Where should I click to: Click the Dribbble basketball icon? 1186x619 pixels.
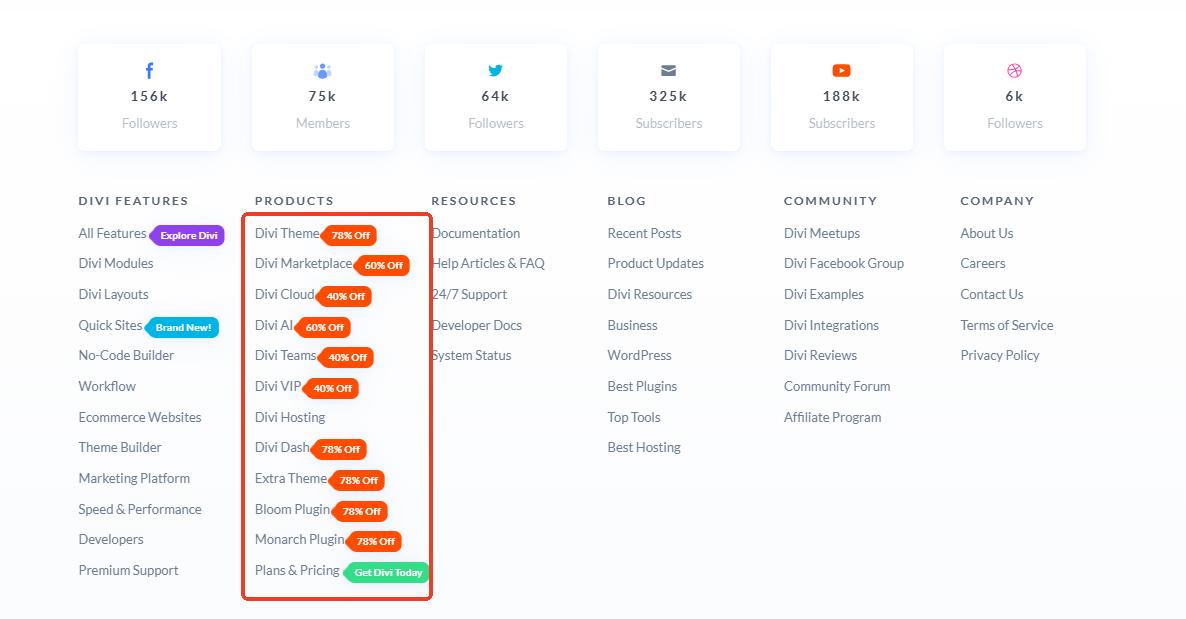pos(1014,71)
